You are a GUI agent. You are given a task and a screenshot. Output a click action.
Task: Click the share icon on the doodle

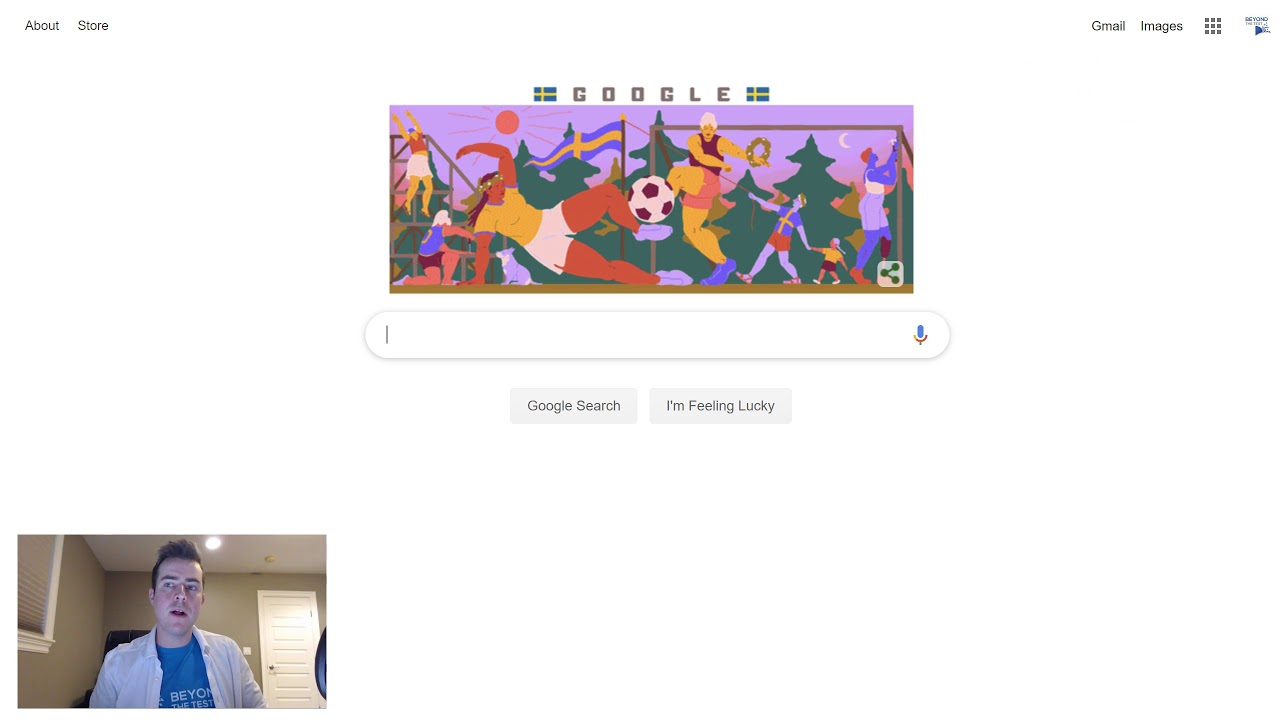point(890,274)
